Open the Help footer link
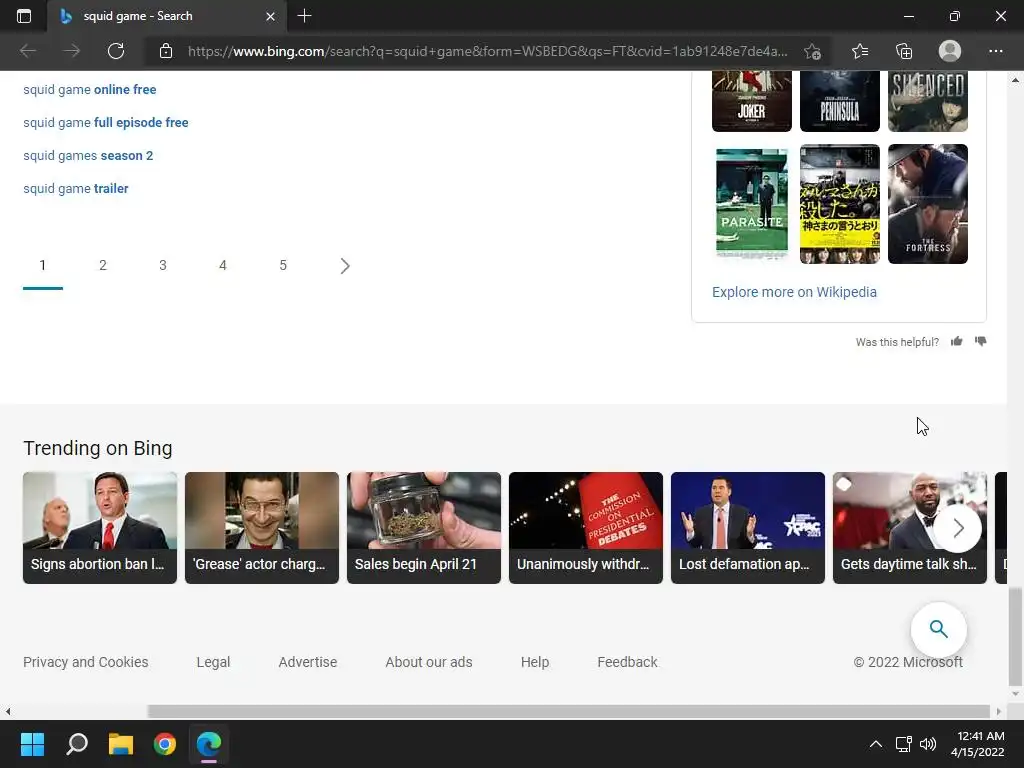 pyautogui.click(x=535, y=662)
